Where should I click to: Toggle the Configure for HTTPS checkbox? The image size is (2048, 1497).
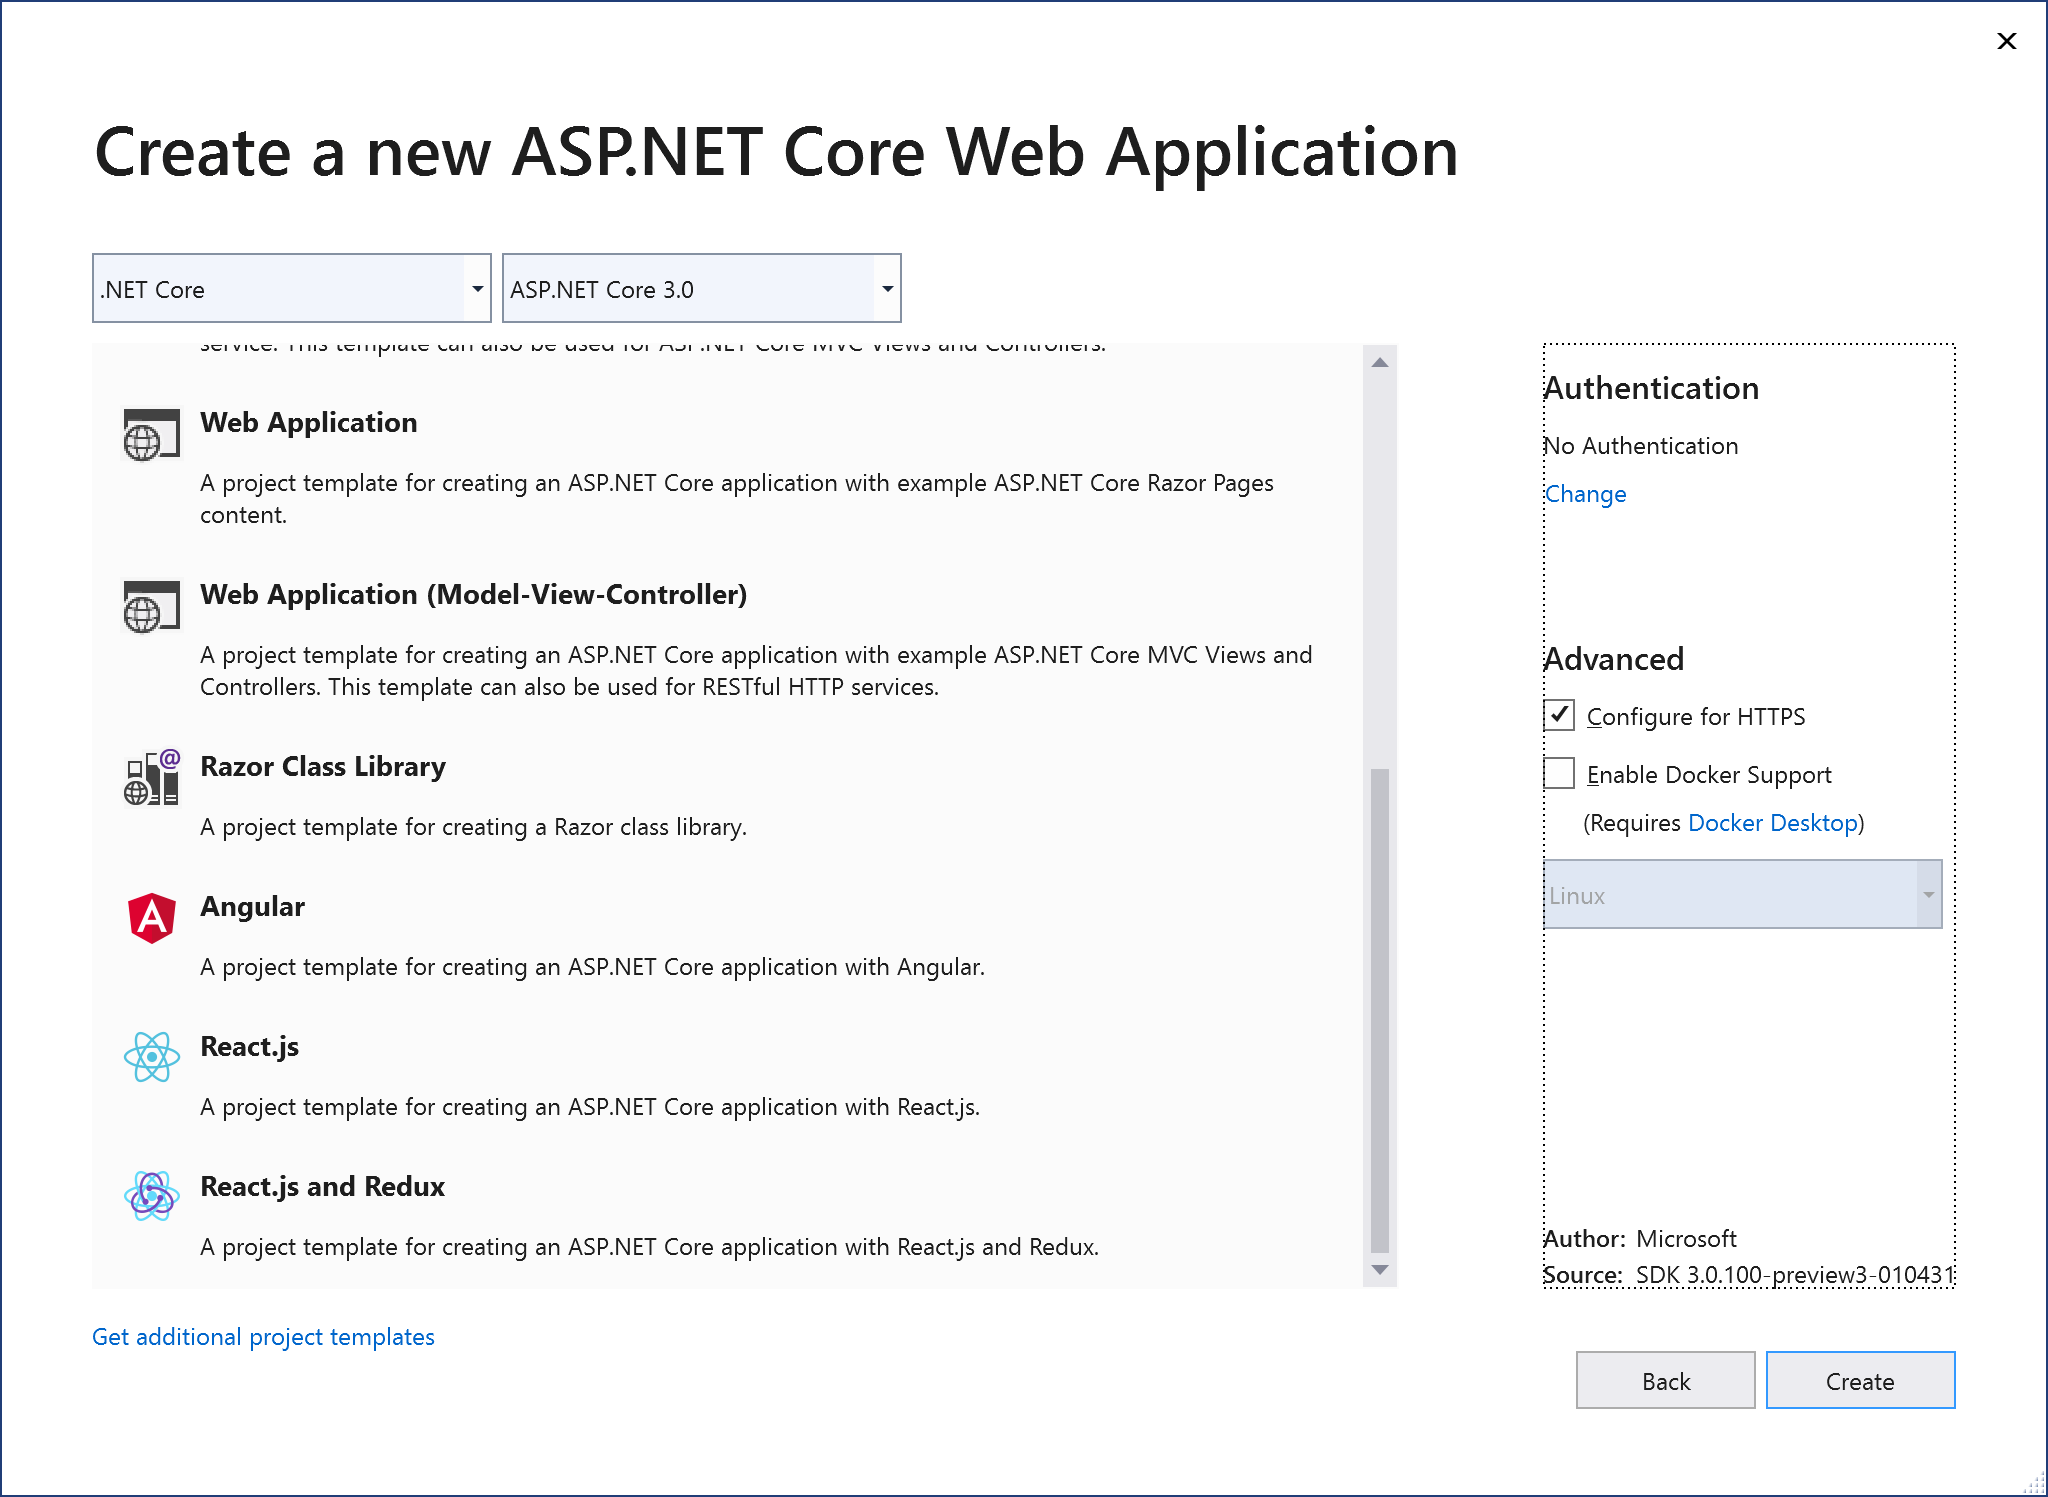(x=1559, y=715)
